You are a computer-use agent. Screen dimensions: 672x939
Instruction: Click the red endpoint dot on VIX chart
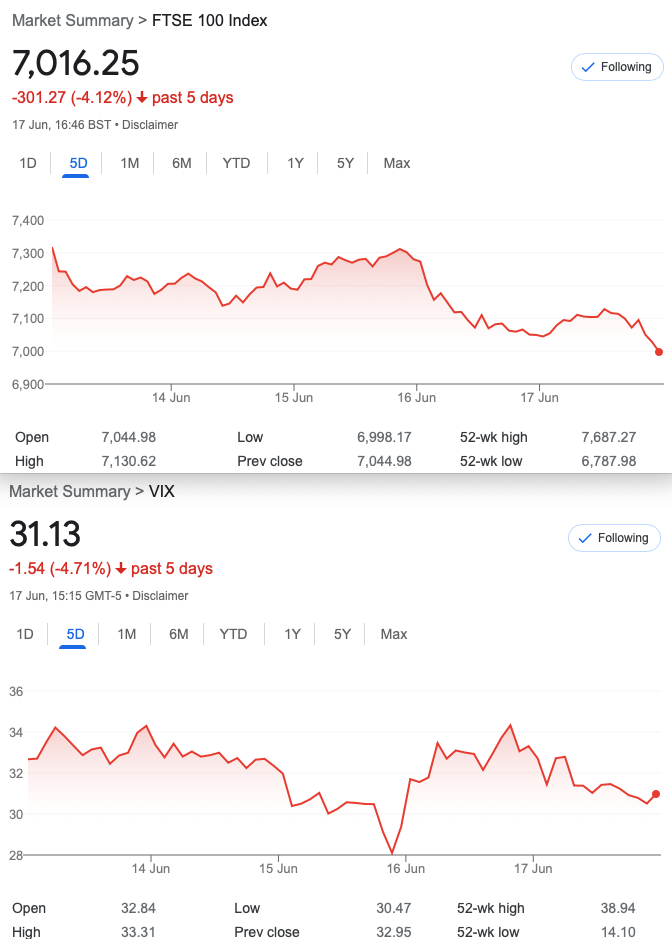(x=656, y=794)
